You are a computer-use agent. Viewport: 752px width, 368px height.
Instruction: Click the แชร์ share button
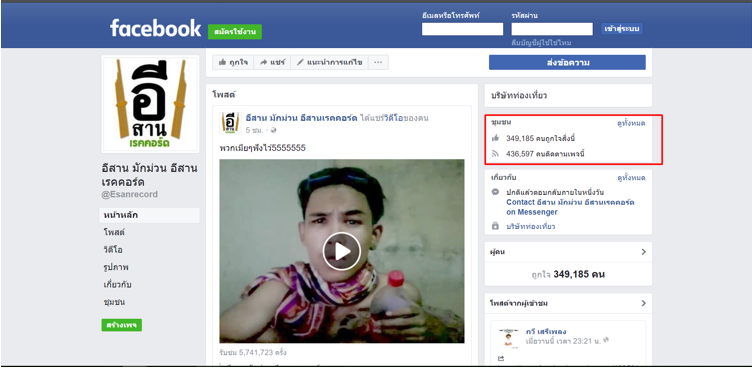(272, 62)
